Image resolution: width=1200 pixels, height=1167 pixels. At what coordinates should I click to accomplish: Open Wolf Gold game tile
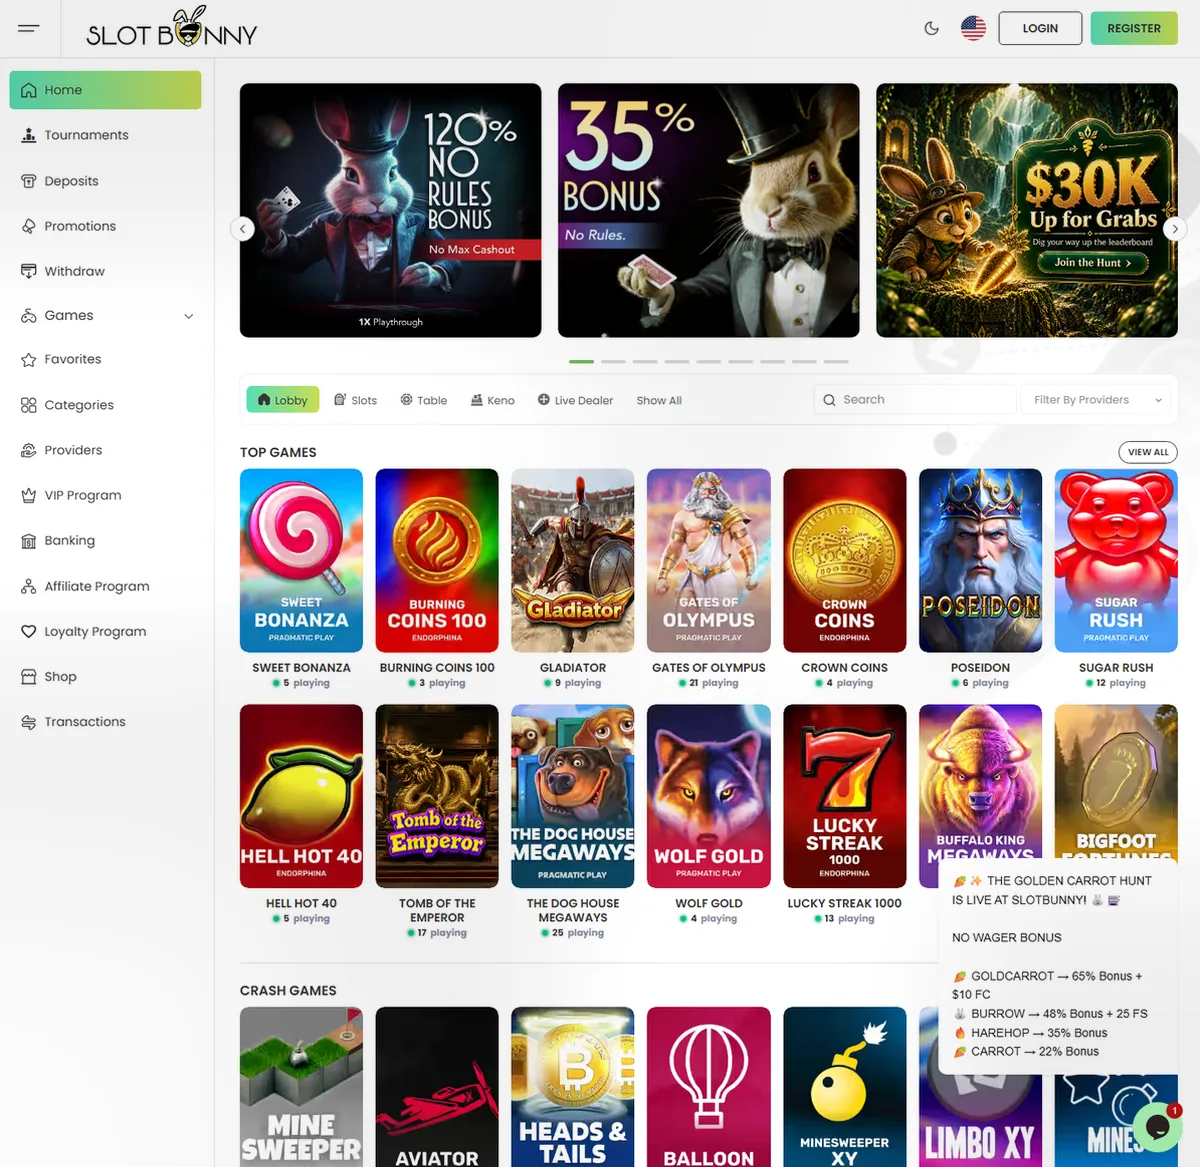[709, 796]
